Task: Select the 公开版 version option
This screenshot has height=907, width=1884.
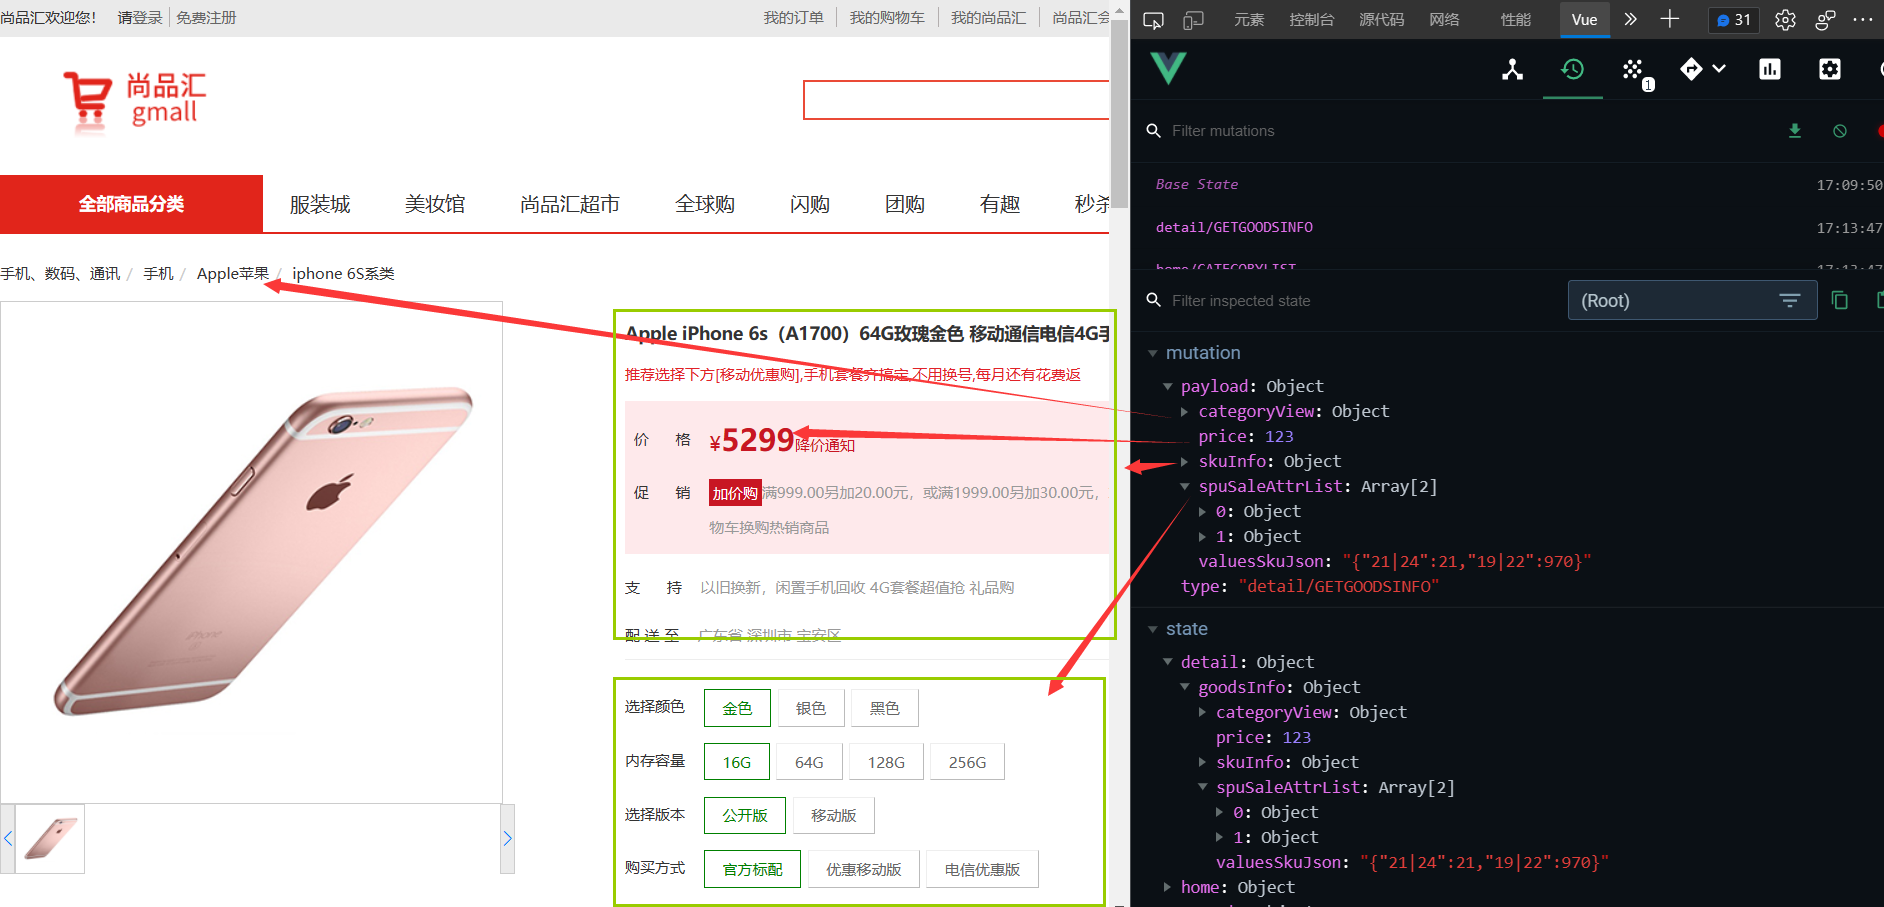Action: click(745, 815)
